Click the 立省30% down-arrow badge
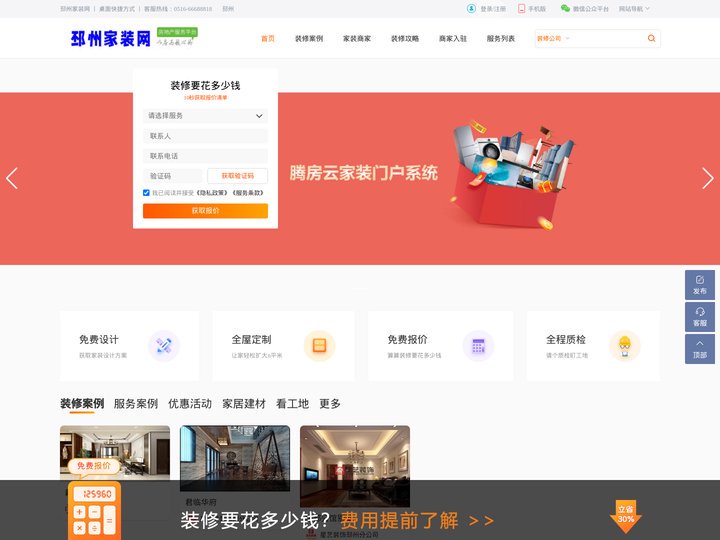The width and height of the screenshot is (720, 540). (625, 516)
